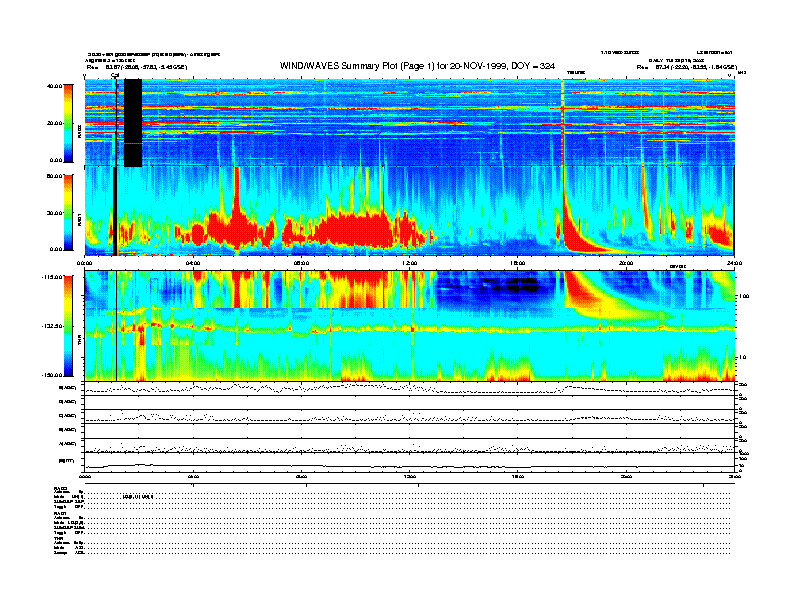Screen dimensions: 792x612
Task: Click the first (top) line-plot axis label under TNR
Action: point(67,388)
